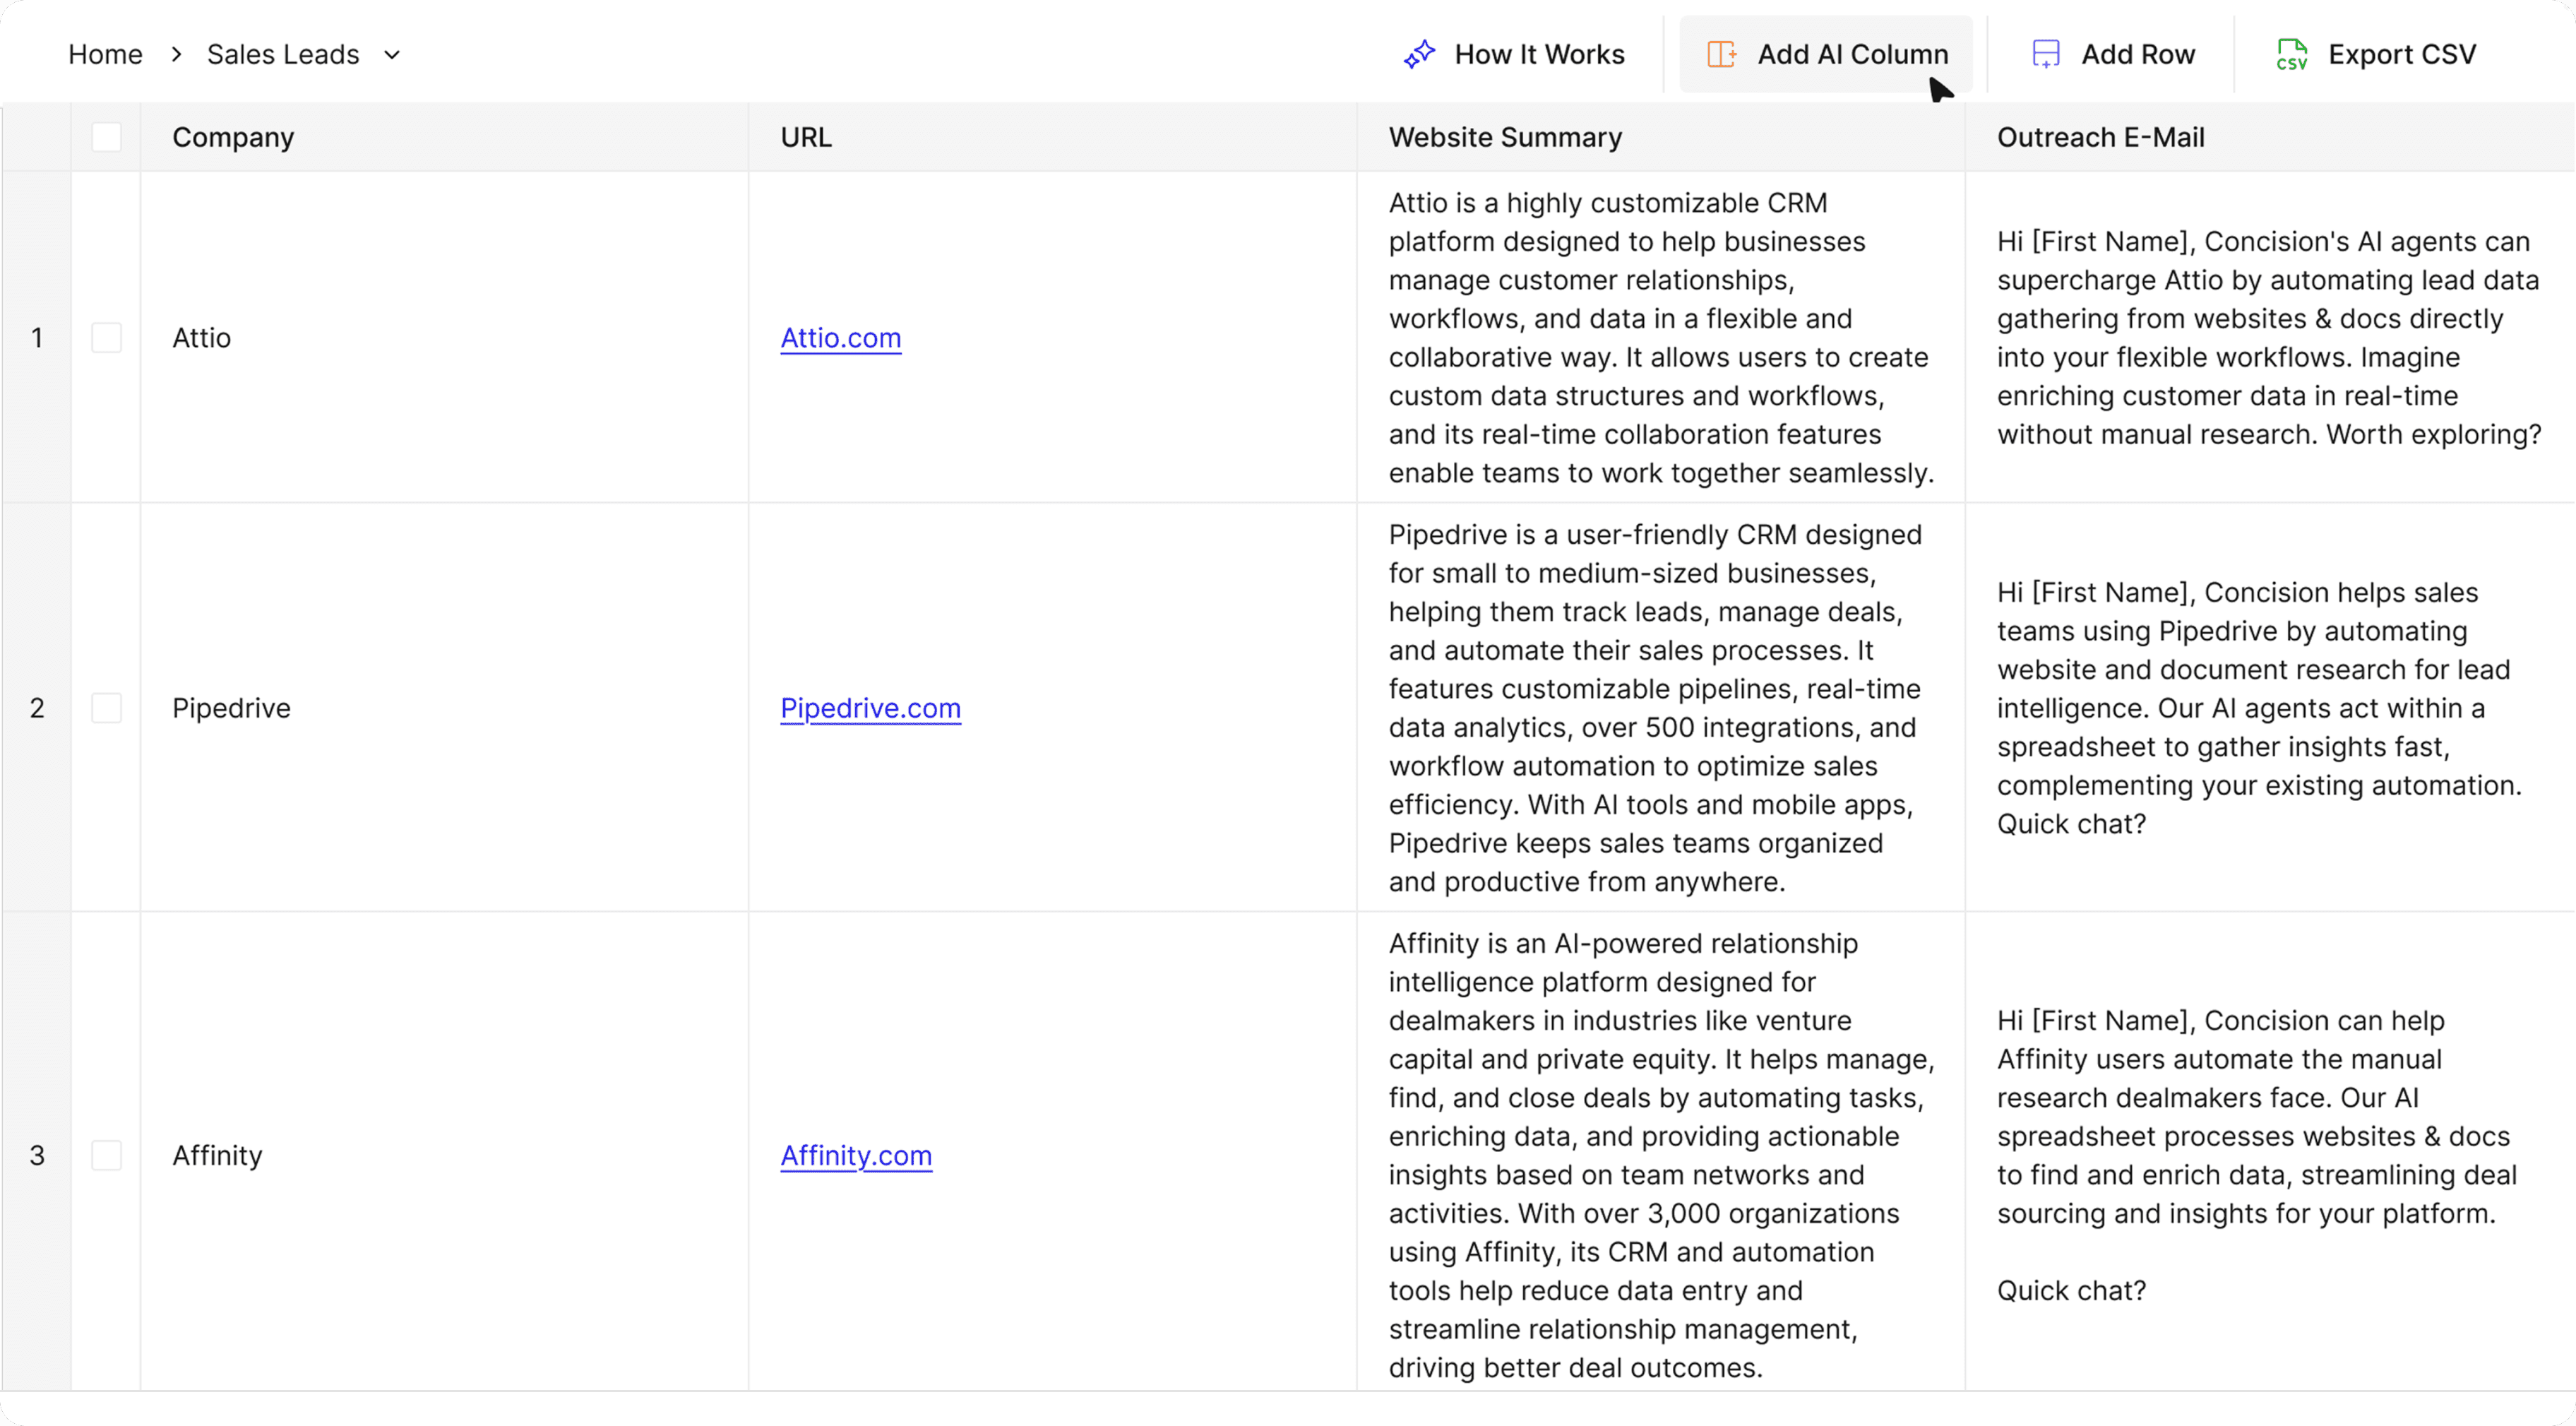The image size is (2576, 1426).
Task: Toggle the select-all header checkbox
Action: click(106, 137)
